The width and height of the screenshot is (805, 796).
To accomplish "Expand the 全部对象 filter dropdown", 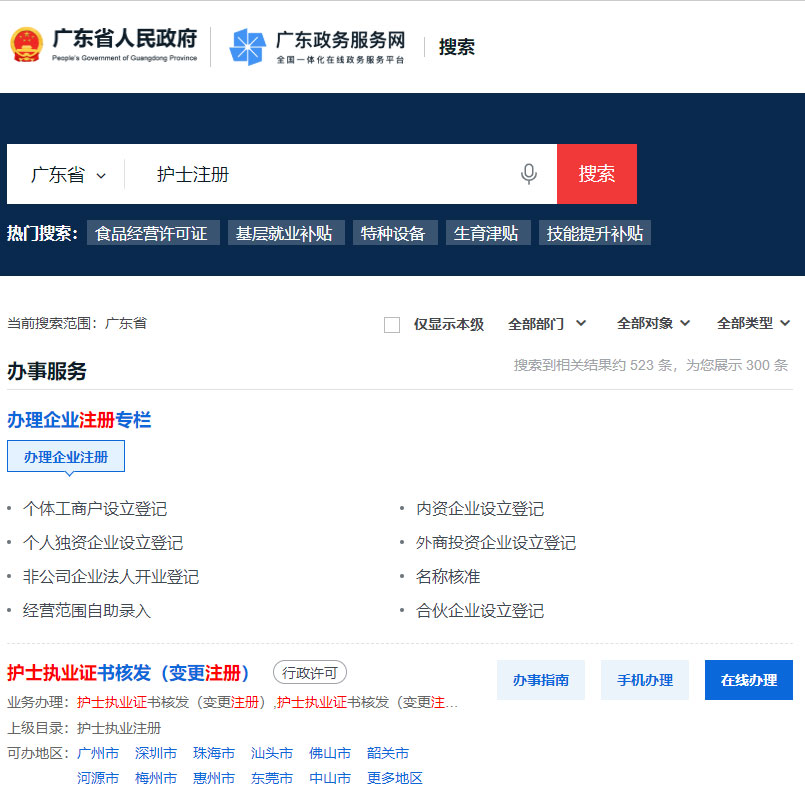I will [x=654, y=323].
